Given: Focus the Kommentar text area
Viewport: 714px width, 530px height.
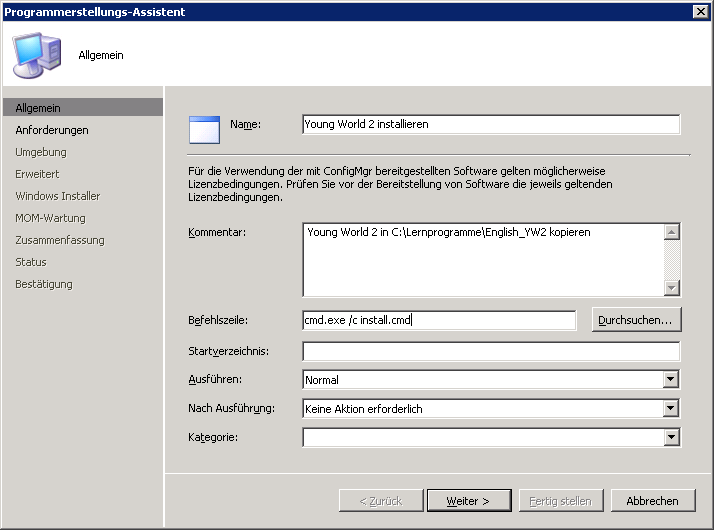Looking at the screenshot, I should [482, 260].
